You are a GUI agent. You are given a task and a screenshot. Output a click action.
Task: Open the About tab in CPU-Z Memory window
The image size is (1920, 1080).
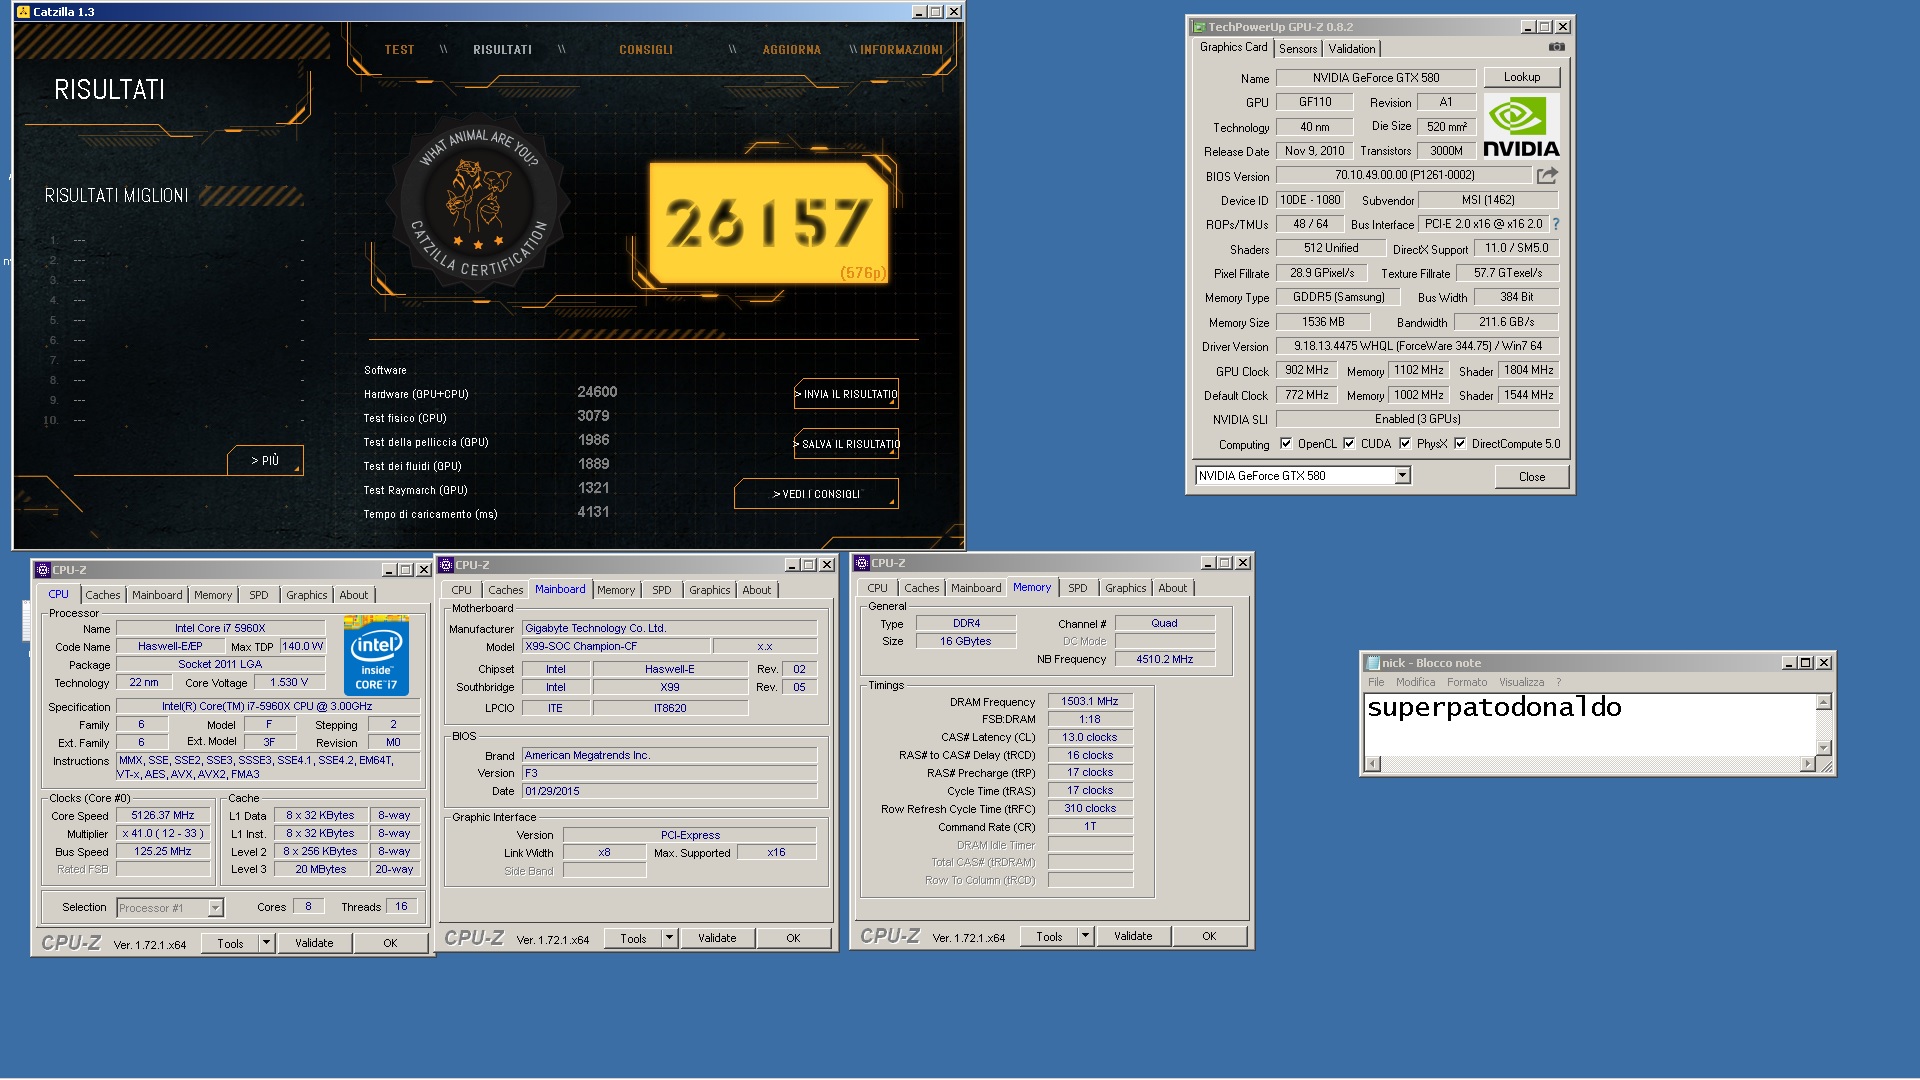point(1172,588)
